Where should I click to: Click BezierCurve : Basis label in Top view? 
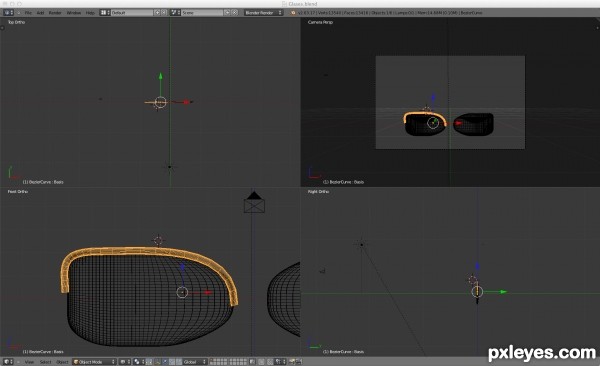pos(43,182)
